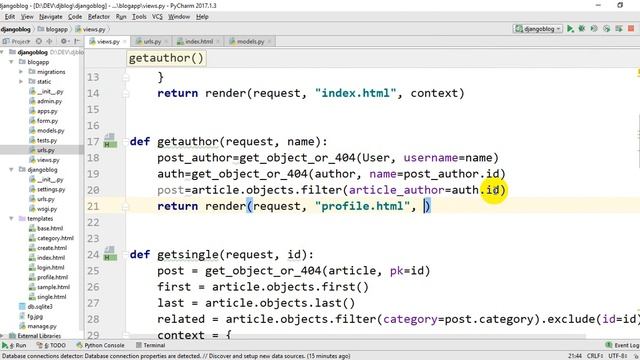Hide the Project tool window icon
This screenshot has height=360, width=640.
[77, 41]
